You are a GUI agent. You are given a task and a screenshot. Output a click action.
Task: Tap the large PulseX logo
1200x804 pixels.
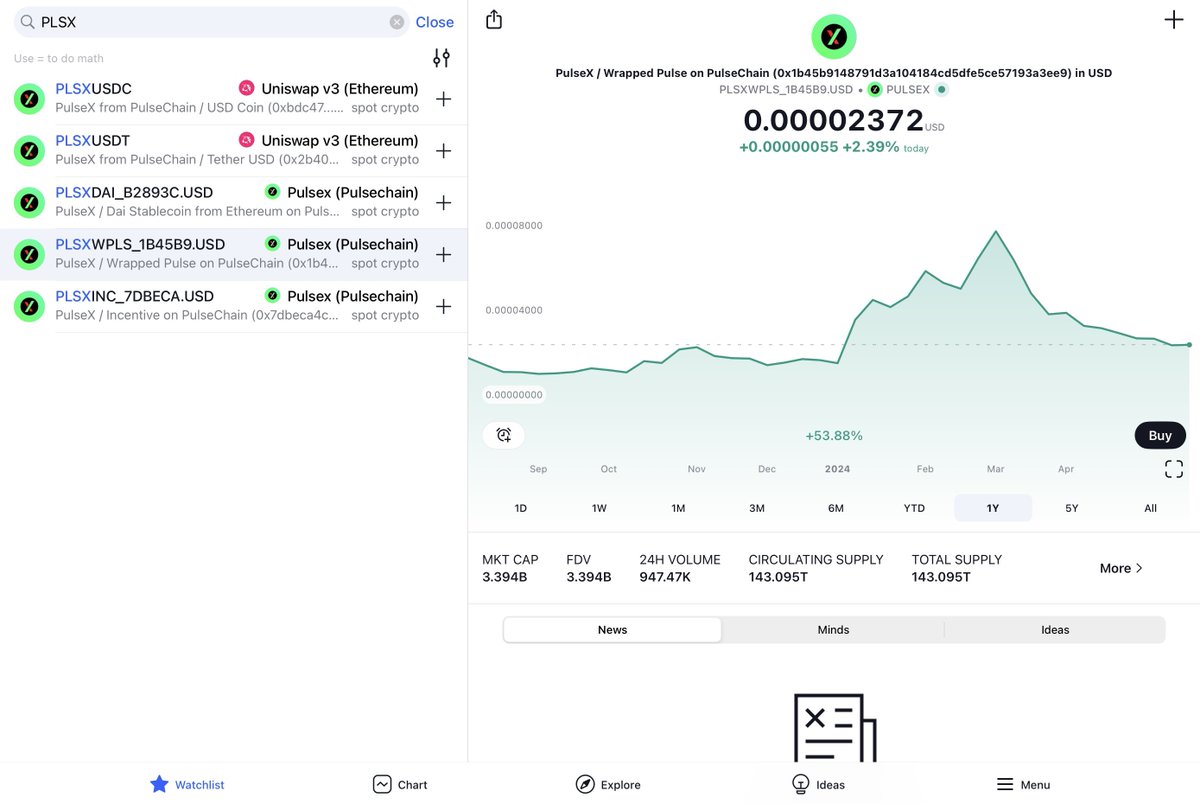coord(834,37)
